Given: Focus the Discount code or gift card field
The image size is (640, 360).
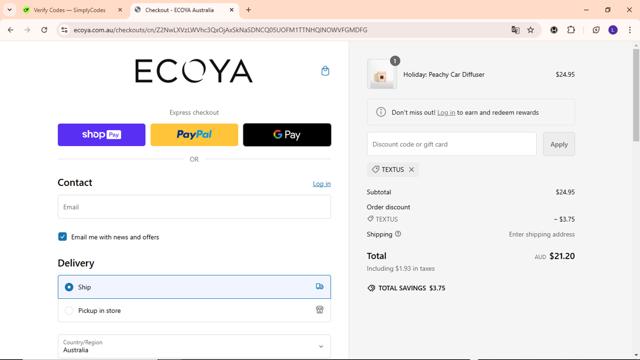Looking at the screenshot, I should coord(451,144).
